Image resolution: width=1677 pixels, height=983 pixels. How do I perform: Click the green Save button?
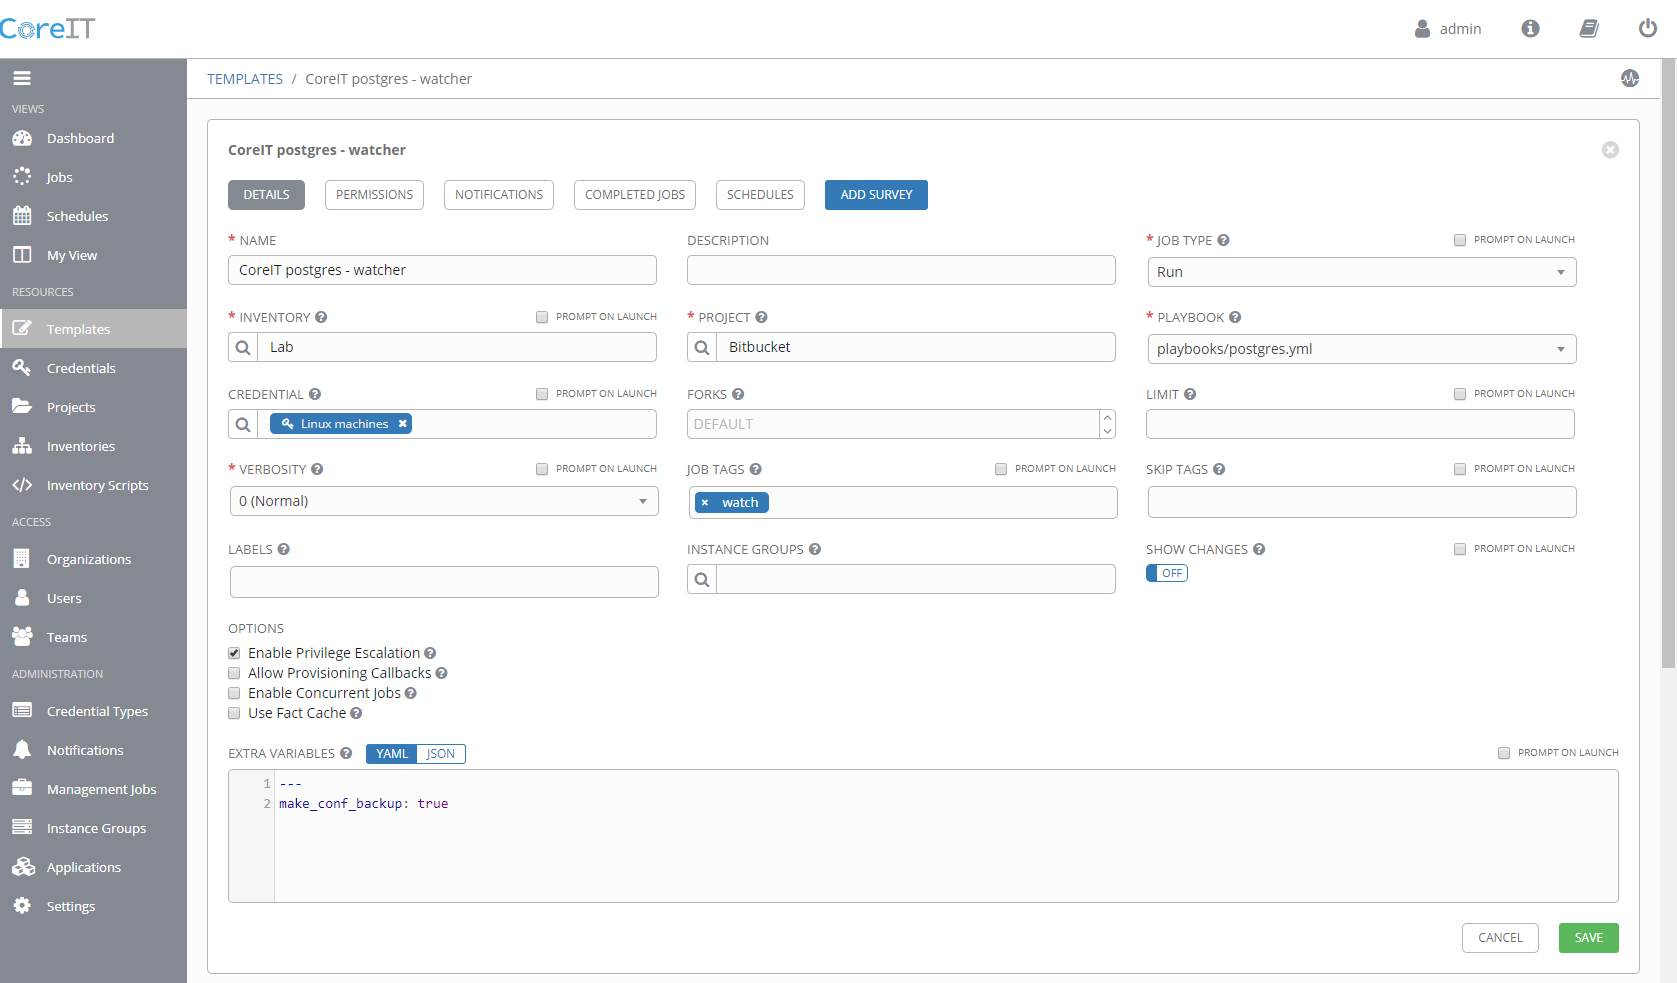1588,938
